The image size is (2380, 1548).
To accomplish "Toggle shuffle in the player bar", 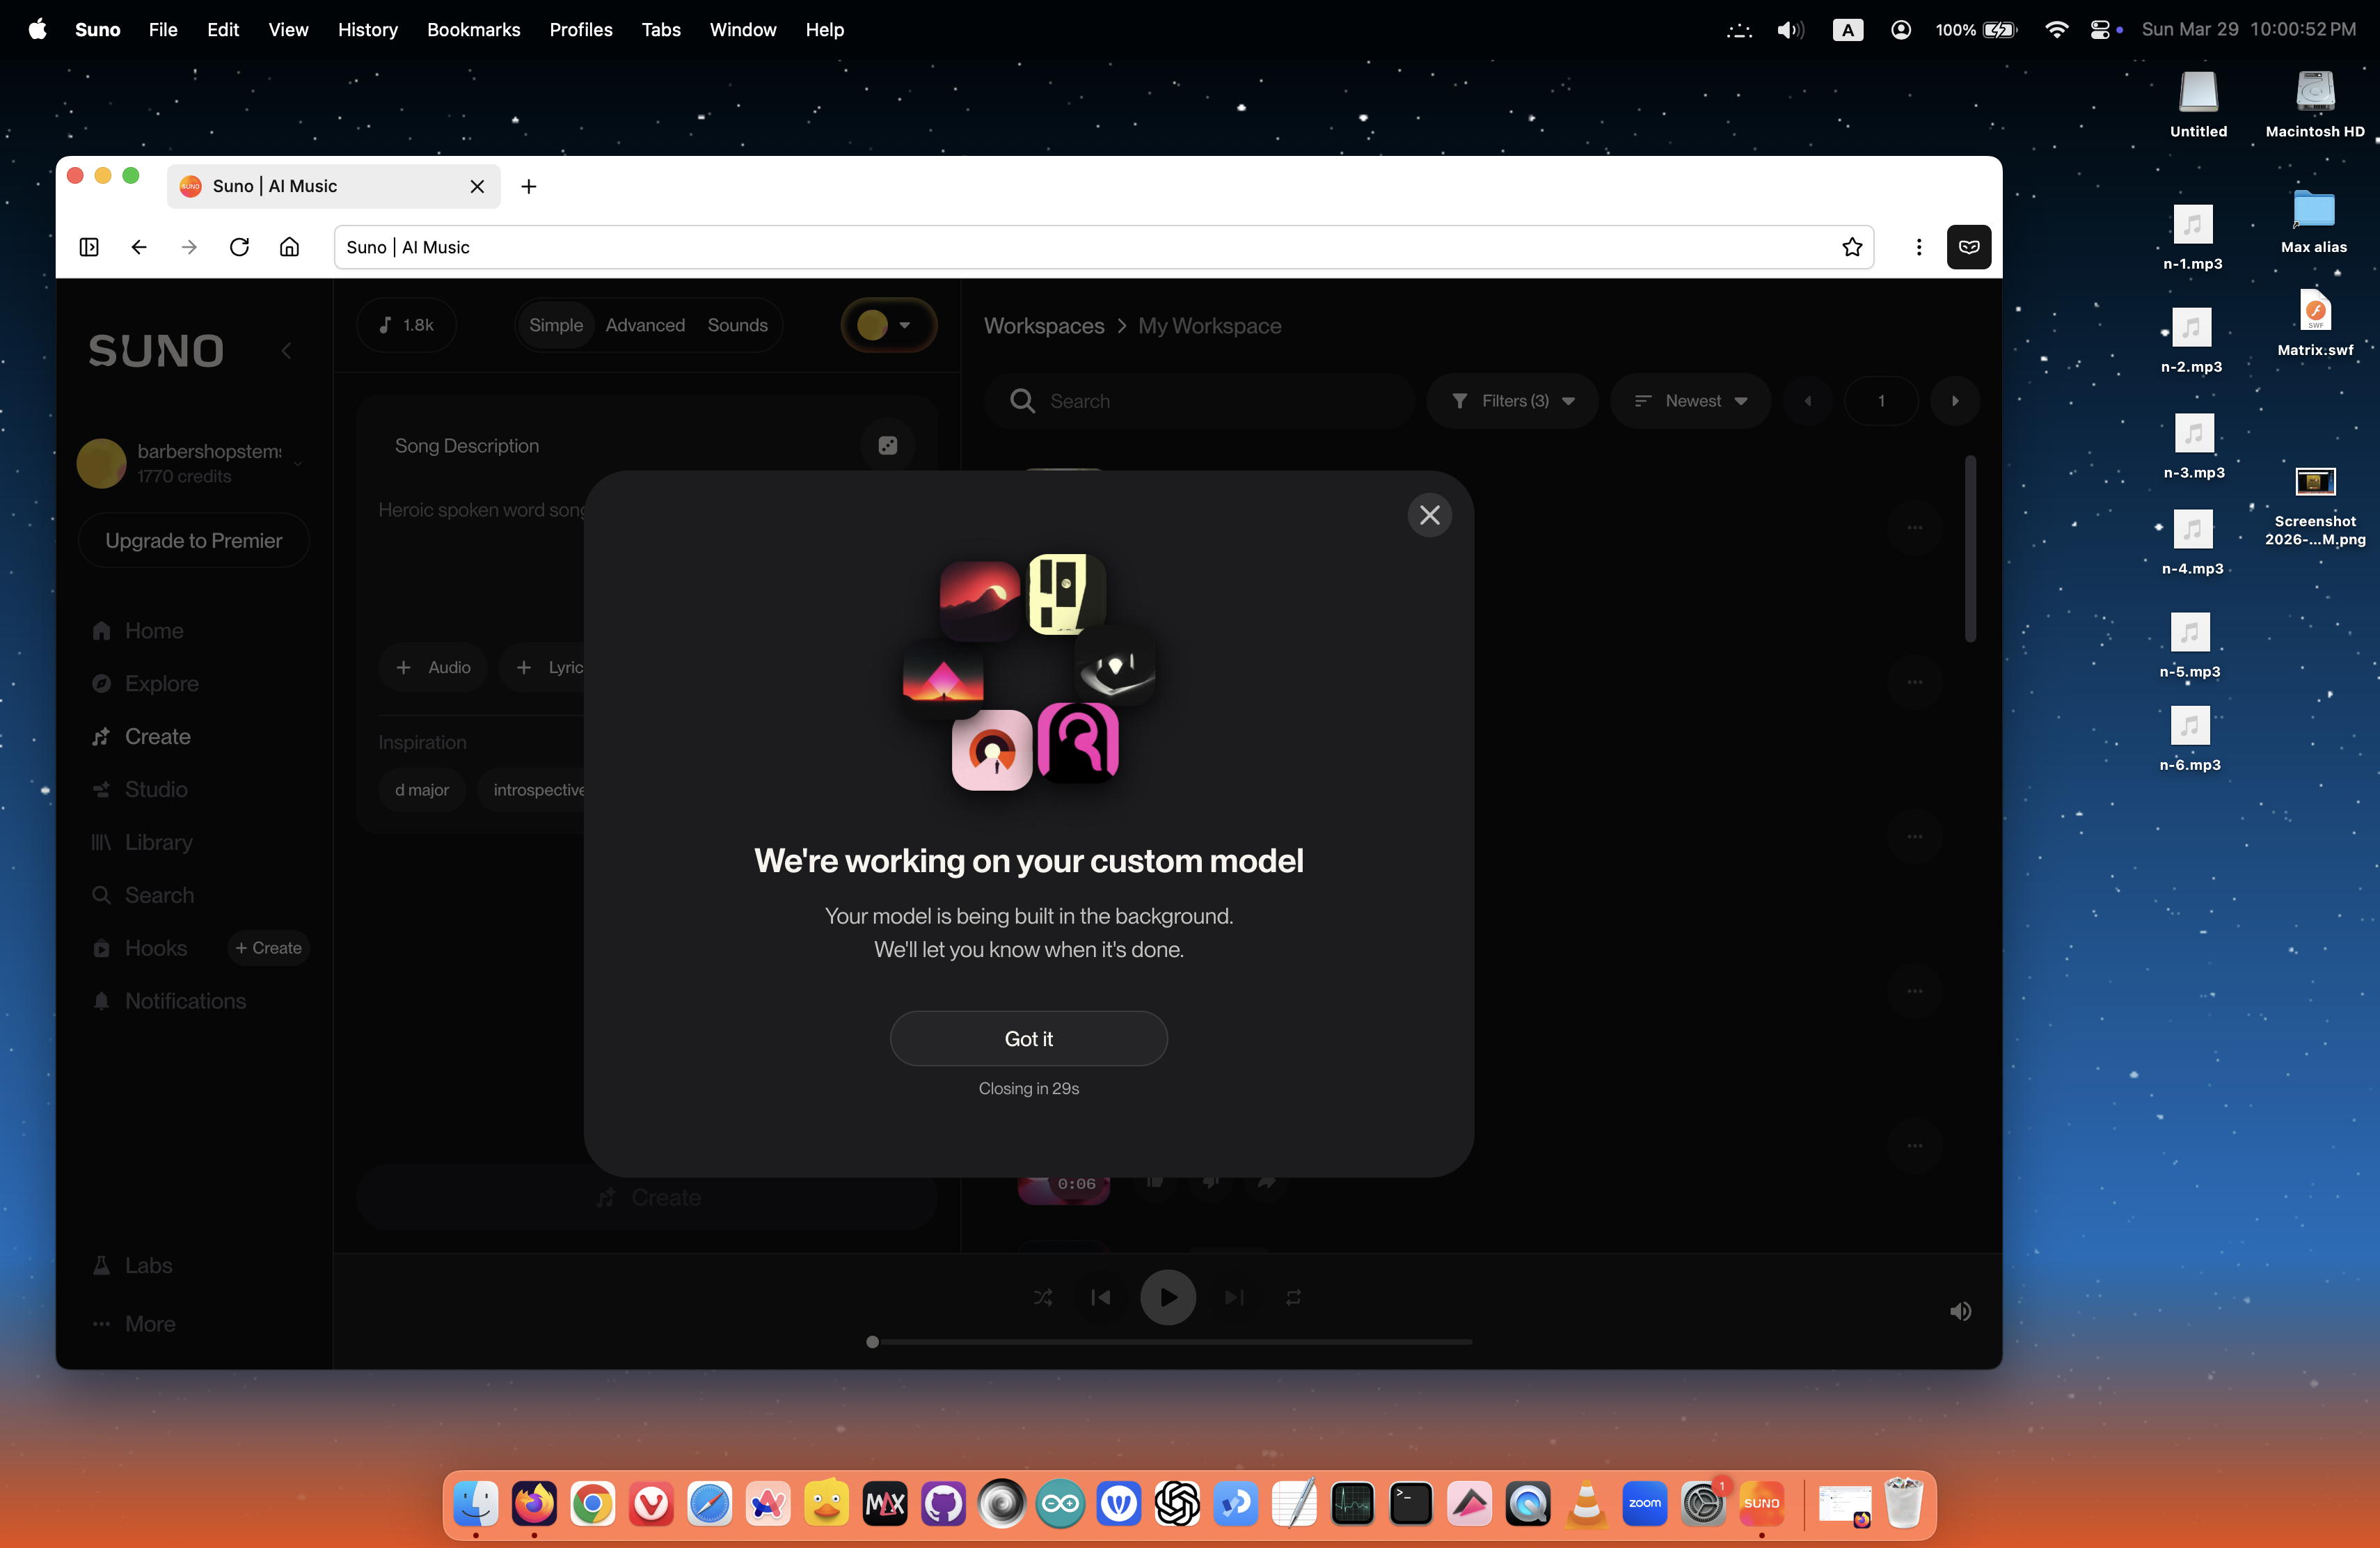I will click(x=1043, y=1297).
